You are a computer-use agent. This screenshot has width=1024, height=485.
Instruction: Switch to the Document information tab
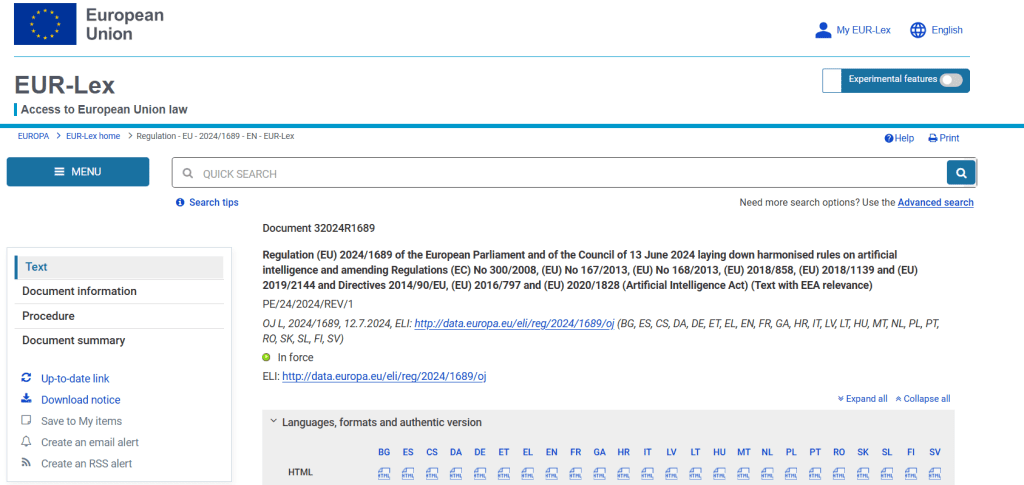pos(119,291)
